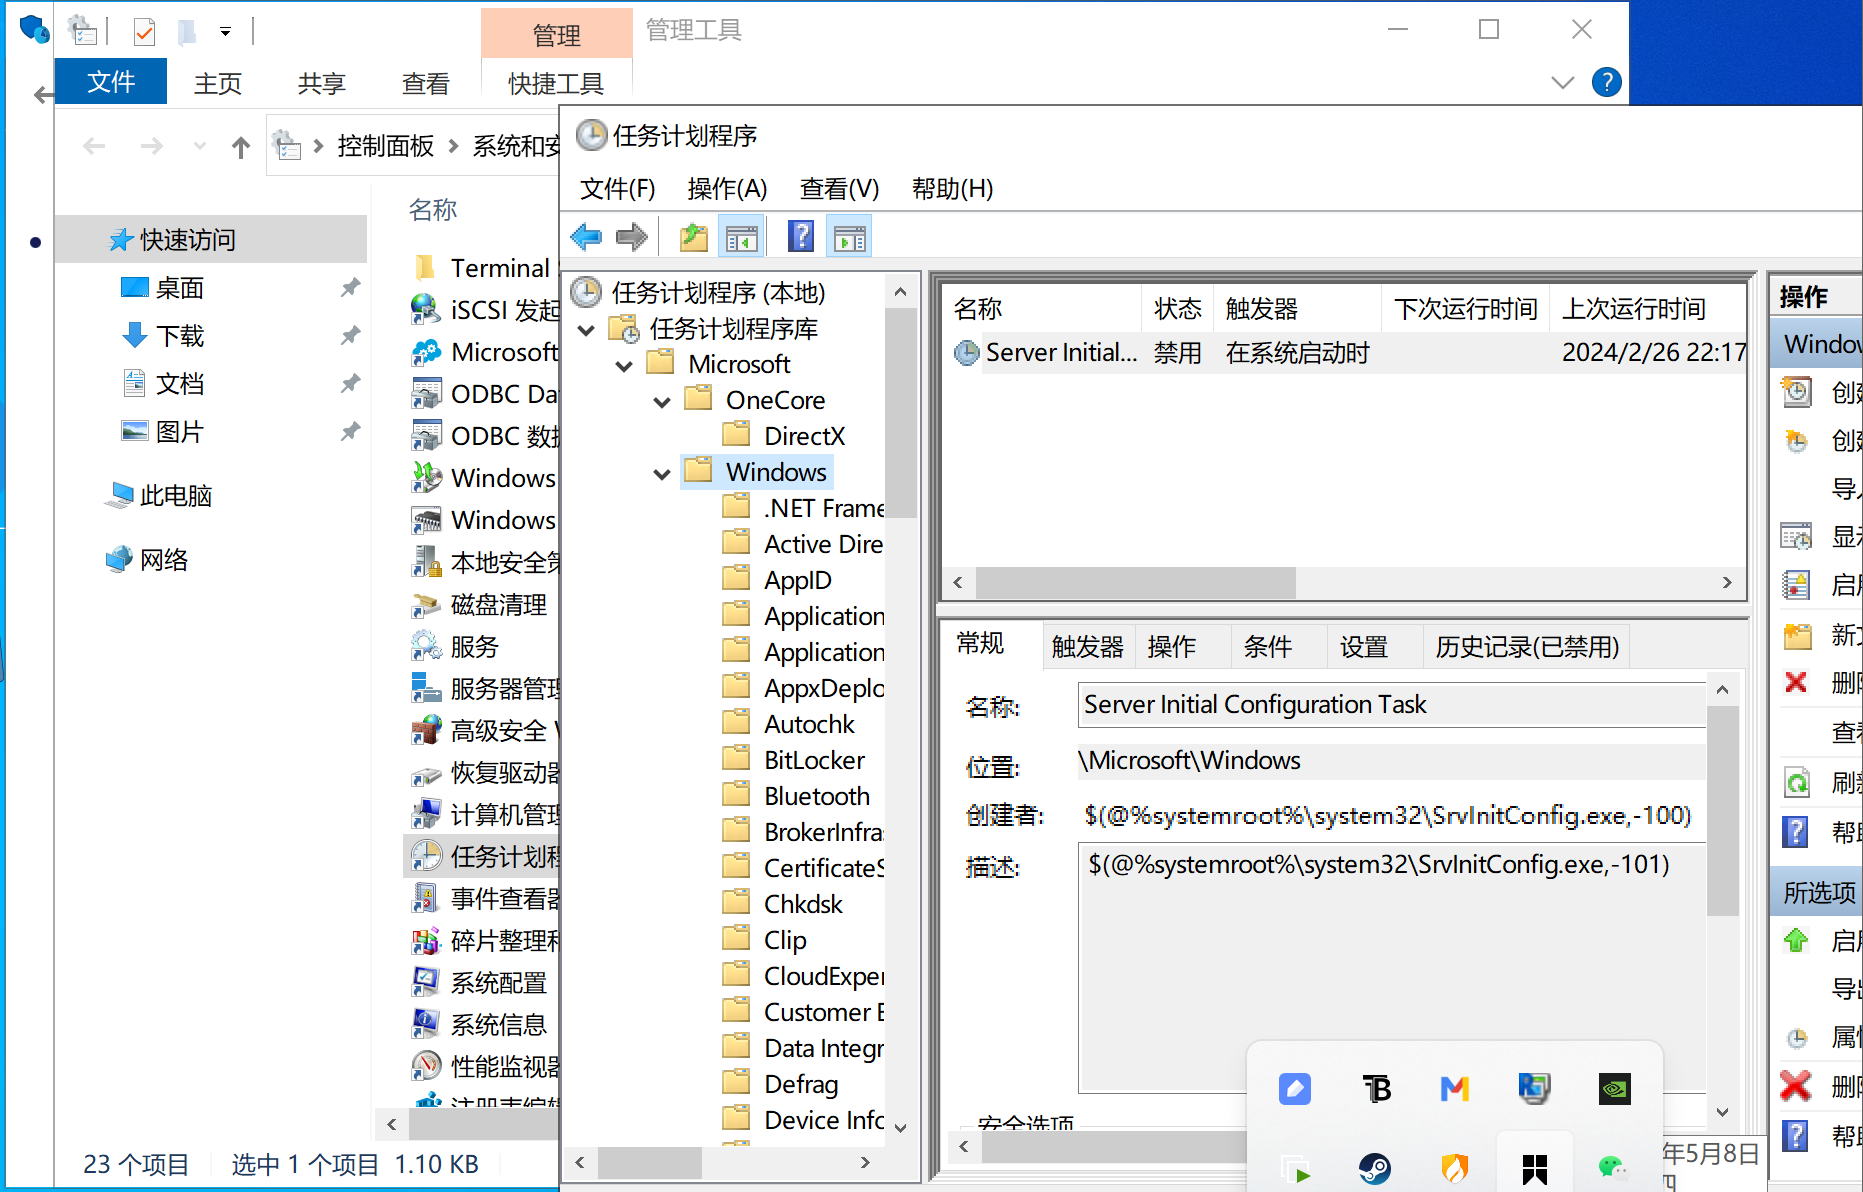This screenshot has height=1192, width=1863.
Task: Toggle the show/hide action pane toolbar icon
Action: [849, 238]
